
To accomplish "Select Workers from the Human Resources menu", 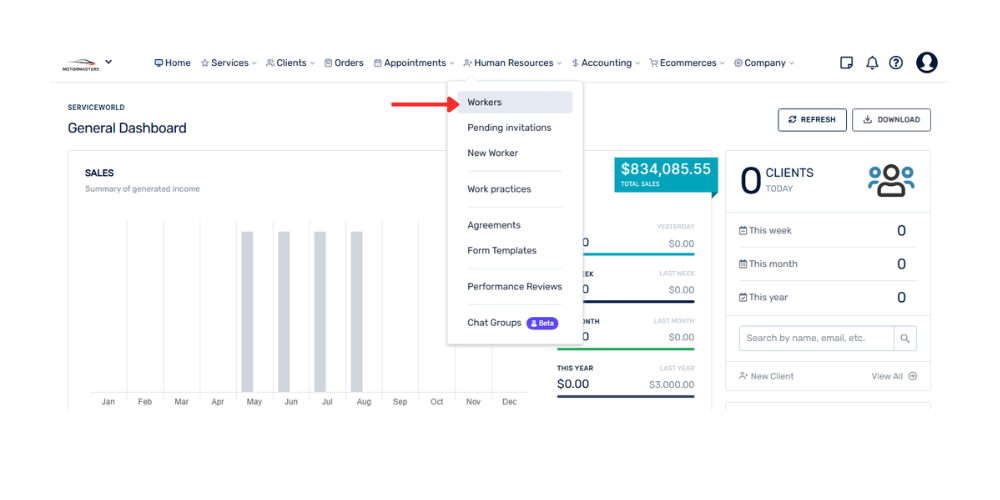I will click(x=485, y=102).
